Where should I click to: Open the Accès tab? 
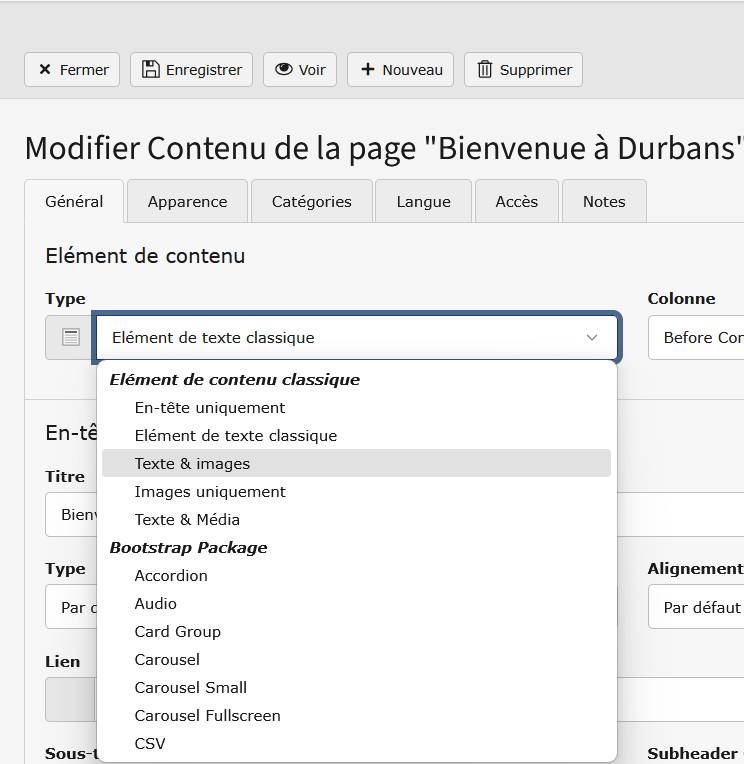(x=516, y=201)
